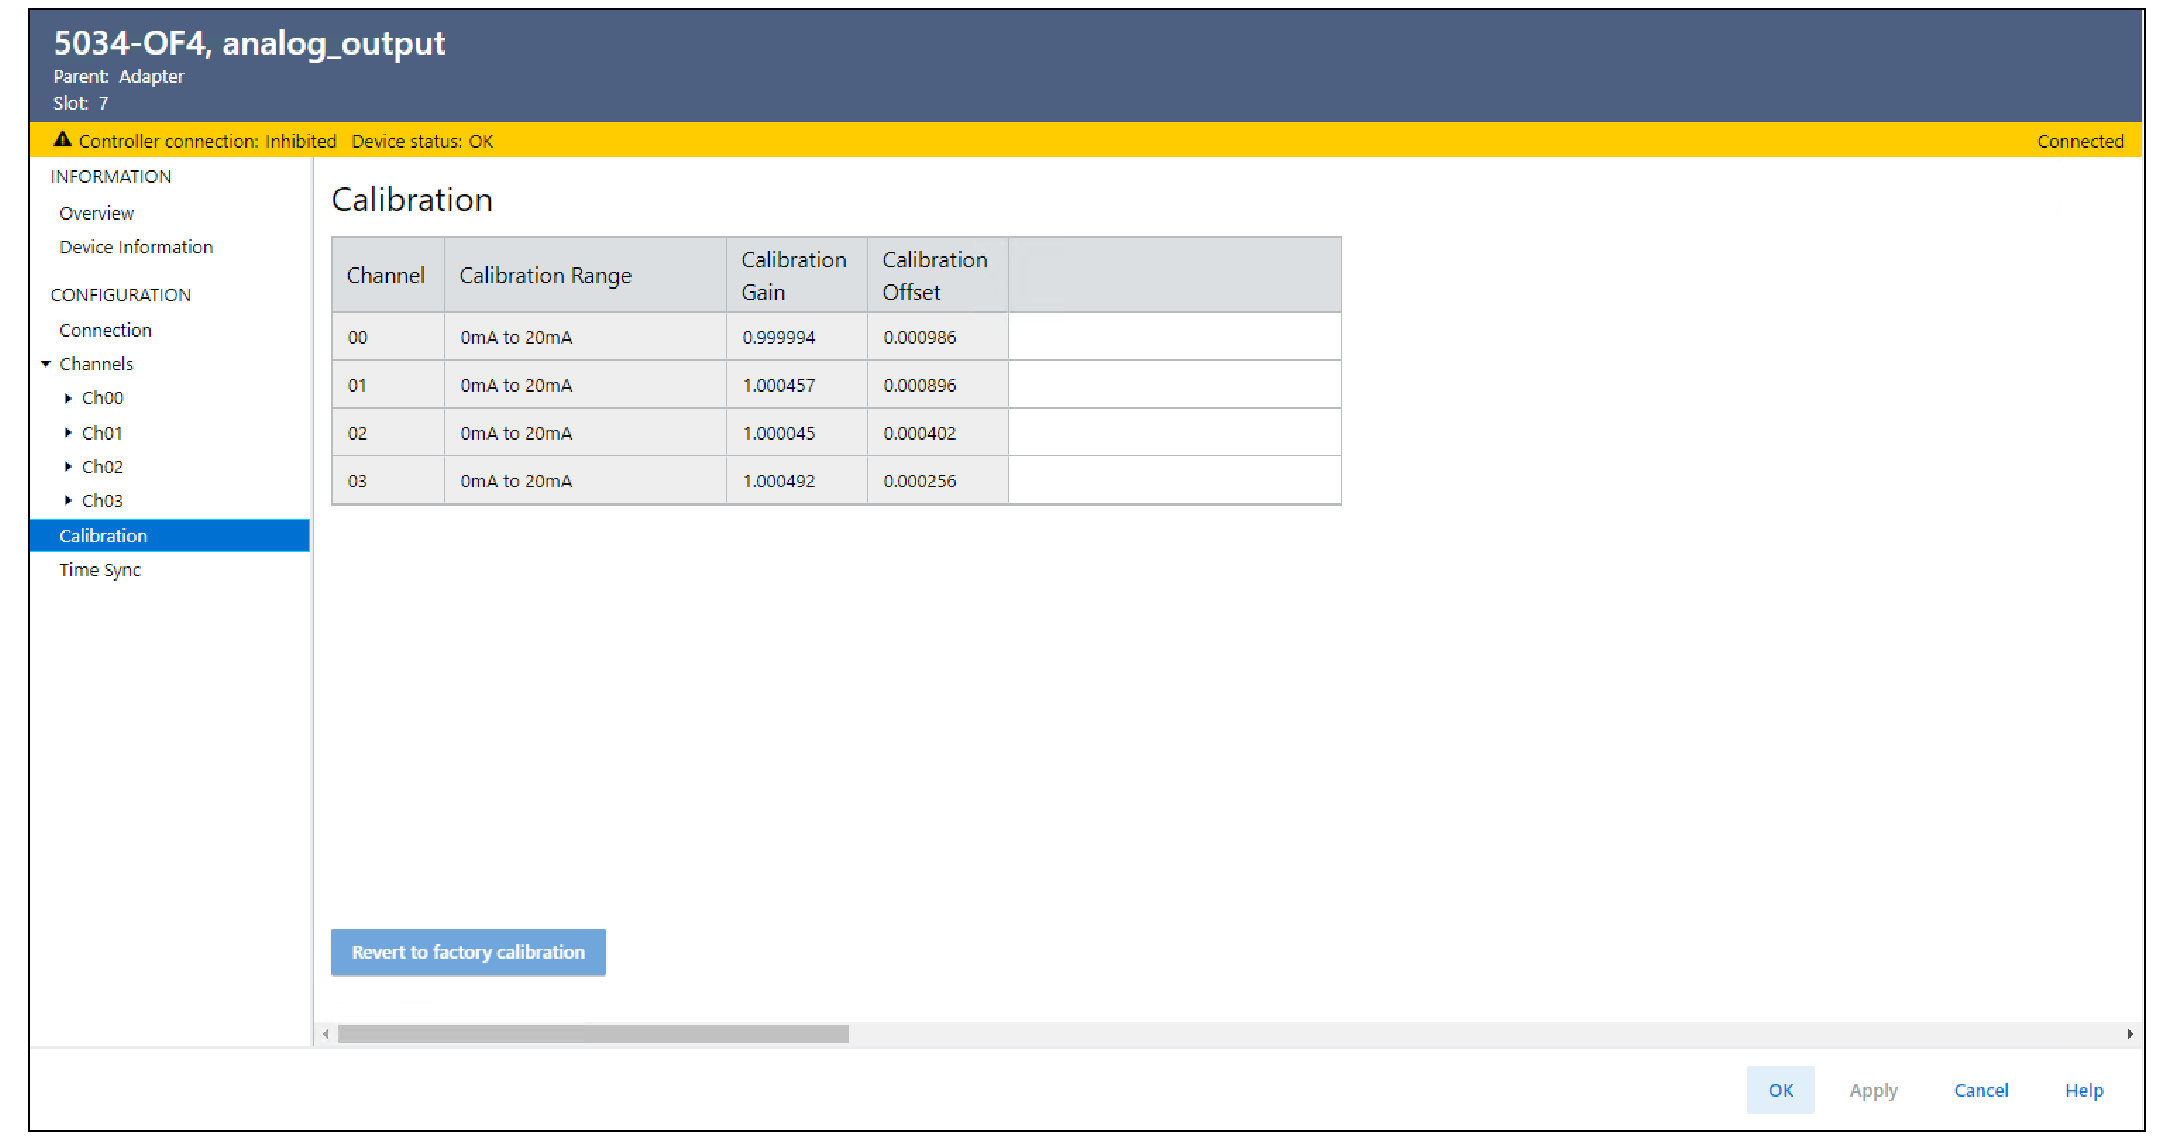Select channel 01 row cell
This screenshot has width=2171, height=1145.
coord(388,385)
